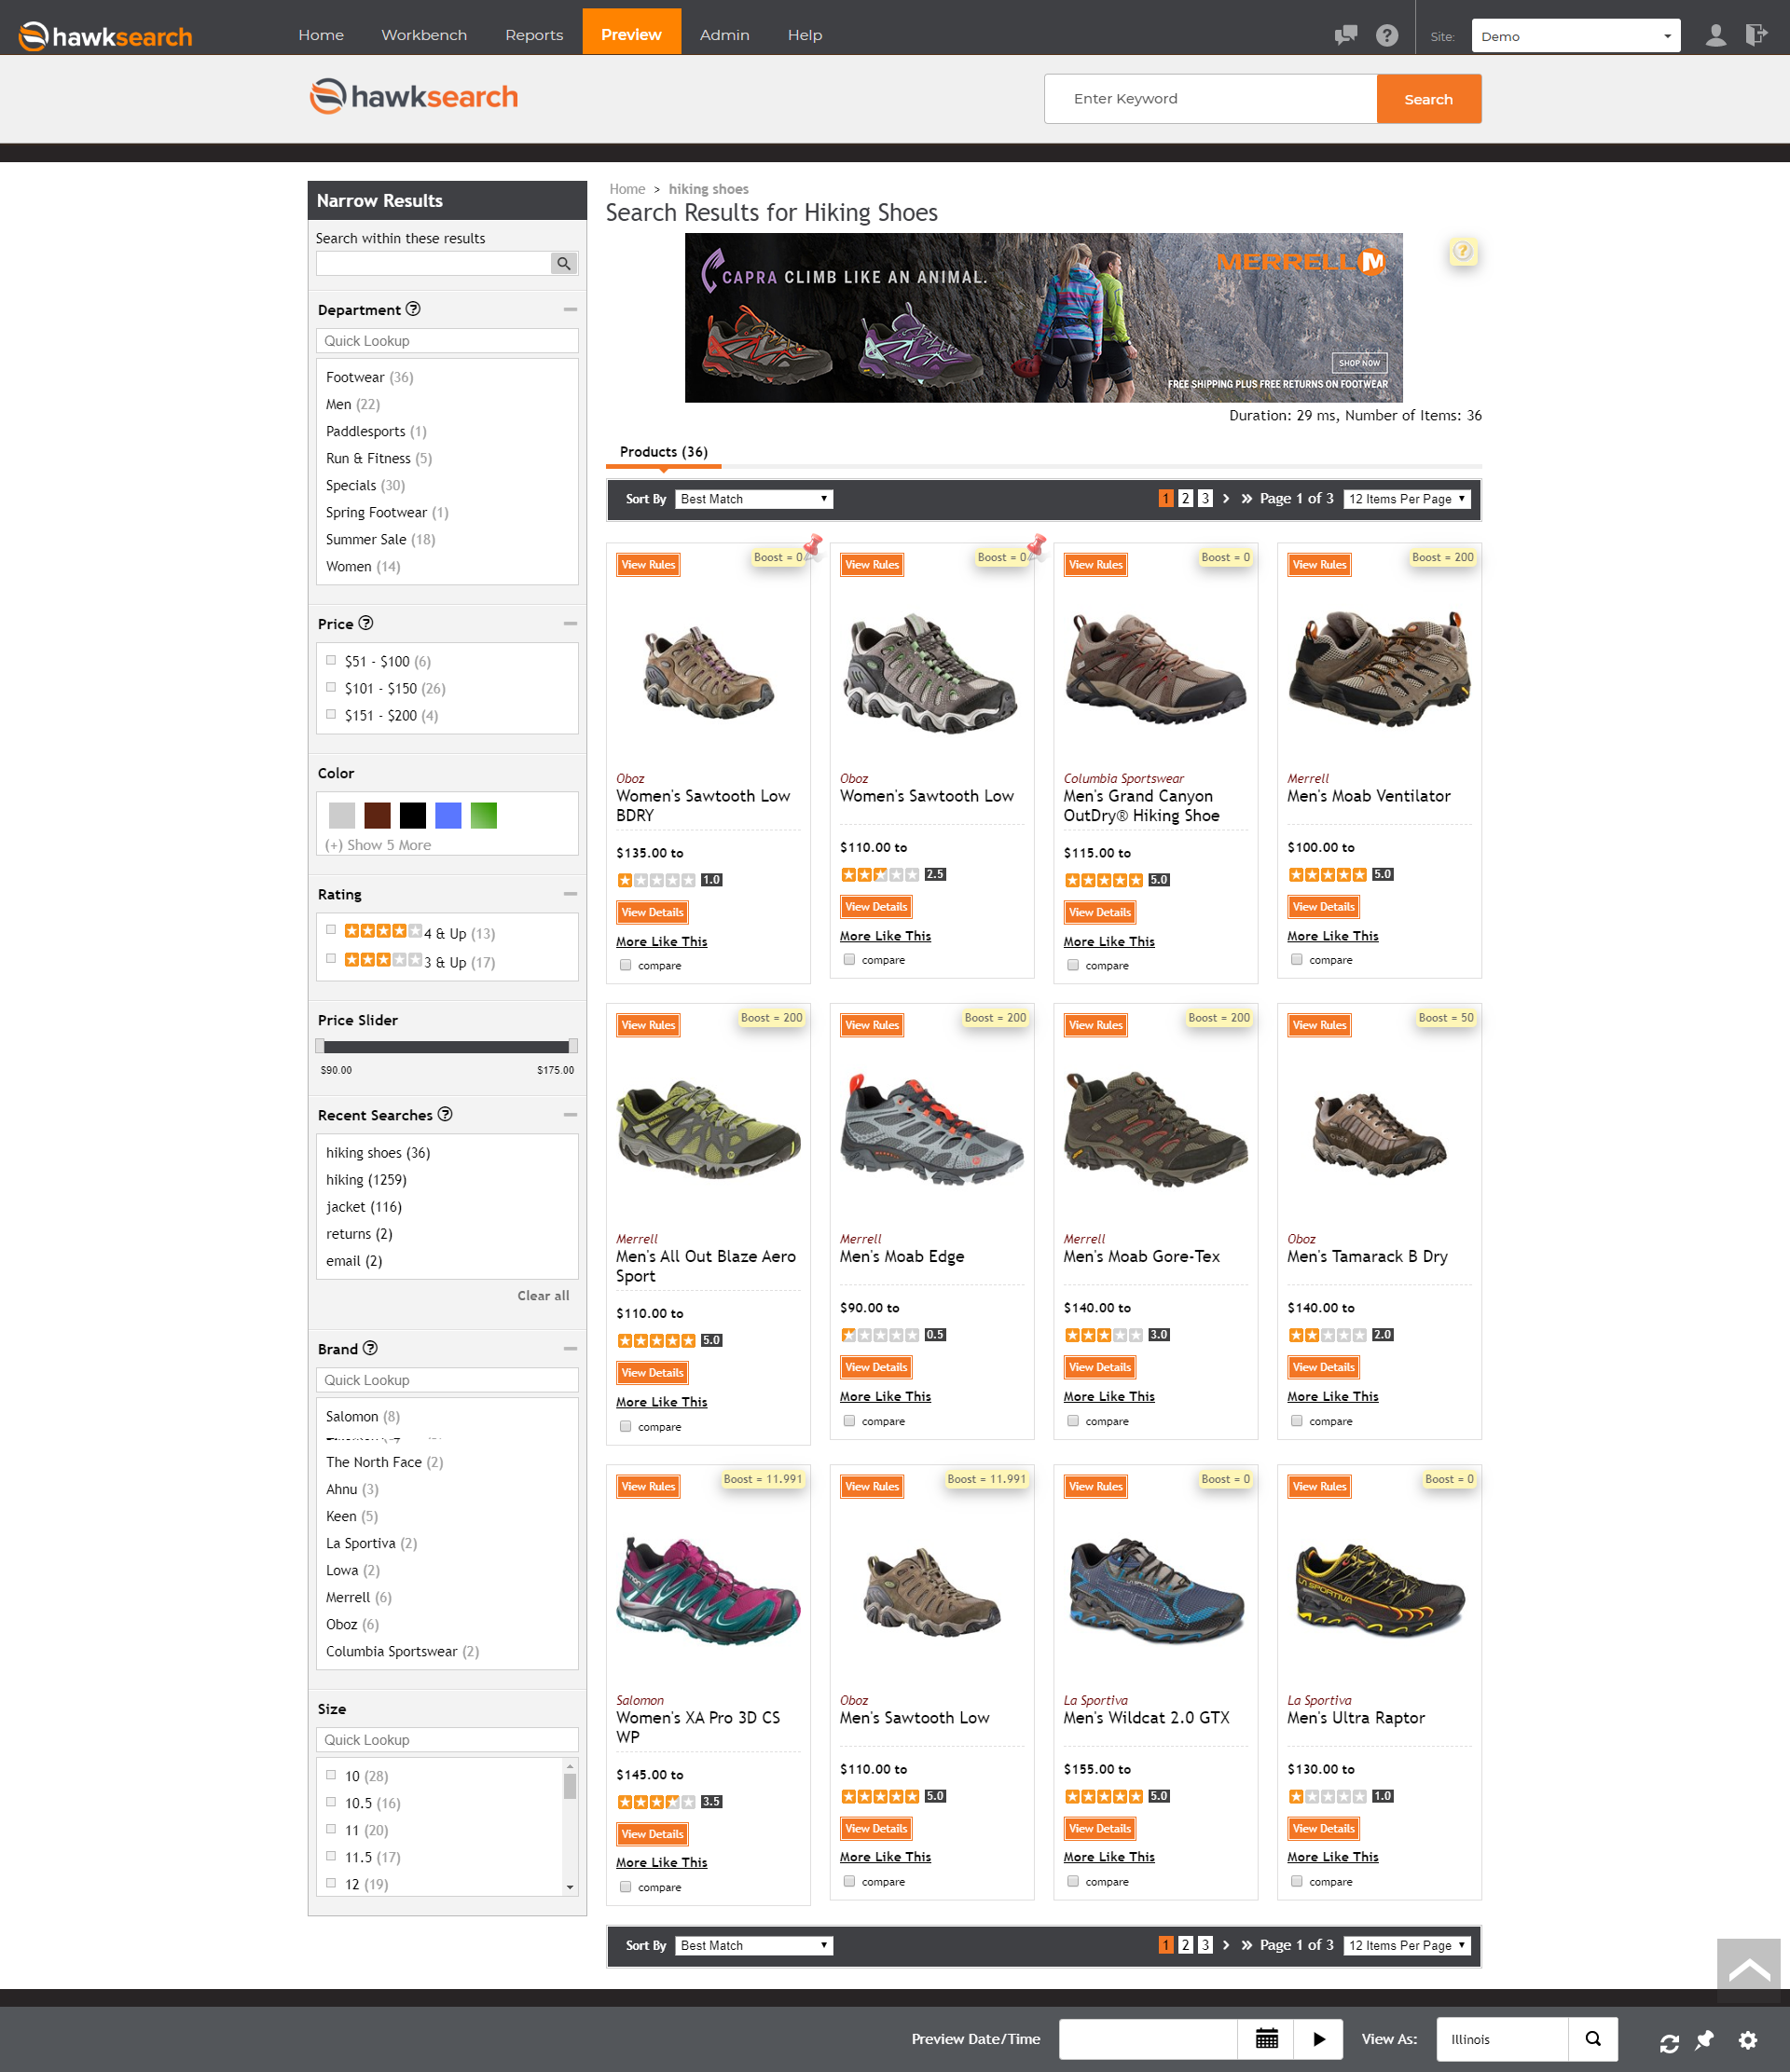The width and height of the screenshot is (1790, 2072).
Task: Click the orange Search button
Action: tap(1428, 99)
